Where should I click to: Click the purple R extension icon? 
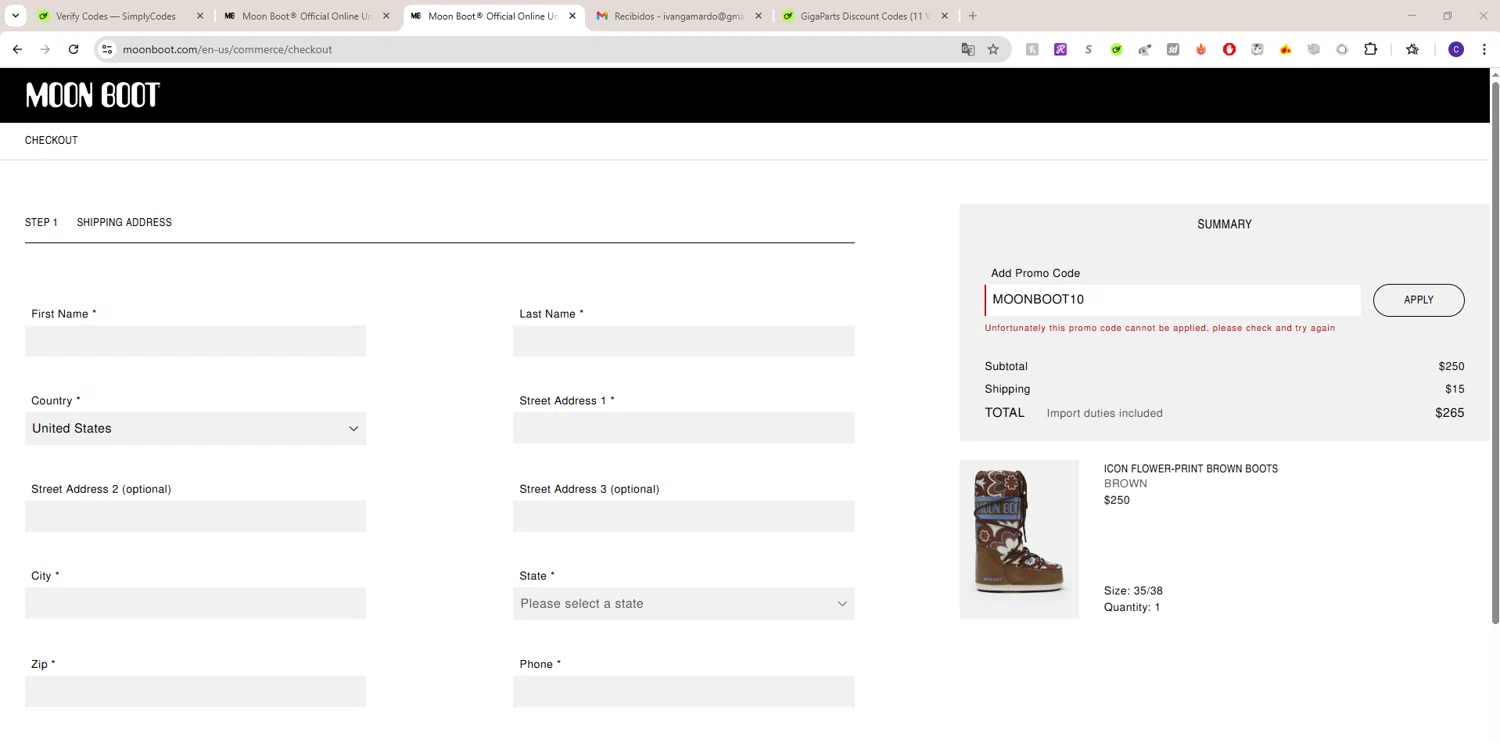click(x=1060, y=49)
